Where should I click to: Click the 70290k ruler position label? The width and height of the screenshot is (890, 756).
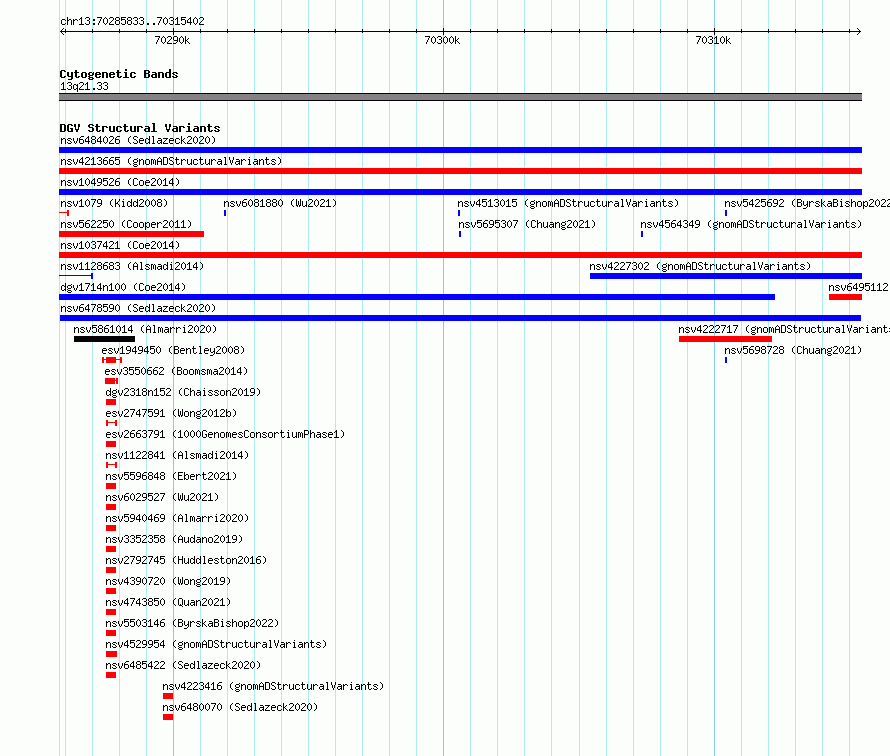tap(172, 40)
